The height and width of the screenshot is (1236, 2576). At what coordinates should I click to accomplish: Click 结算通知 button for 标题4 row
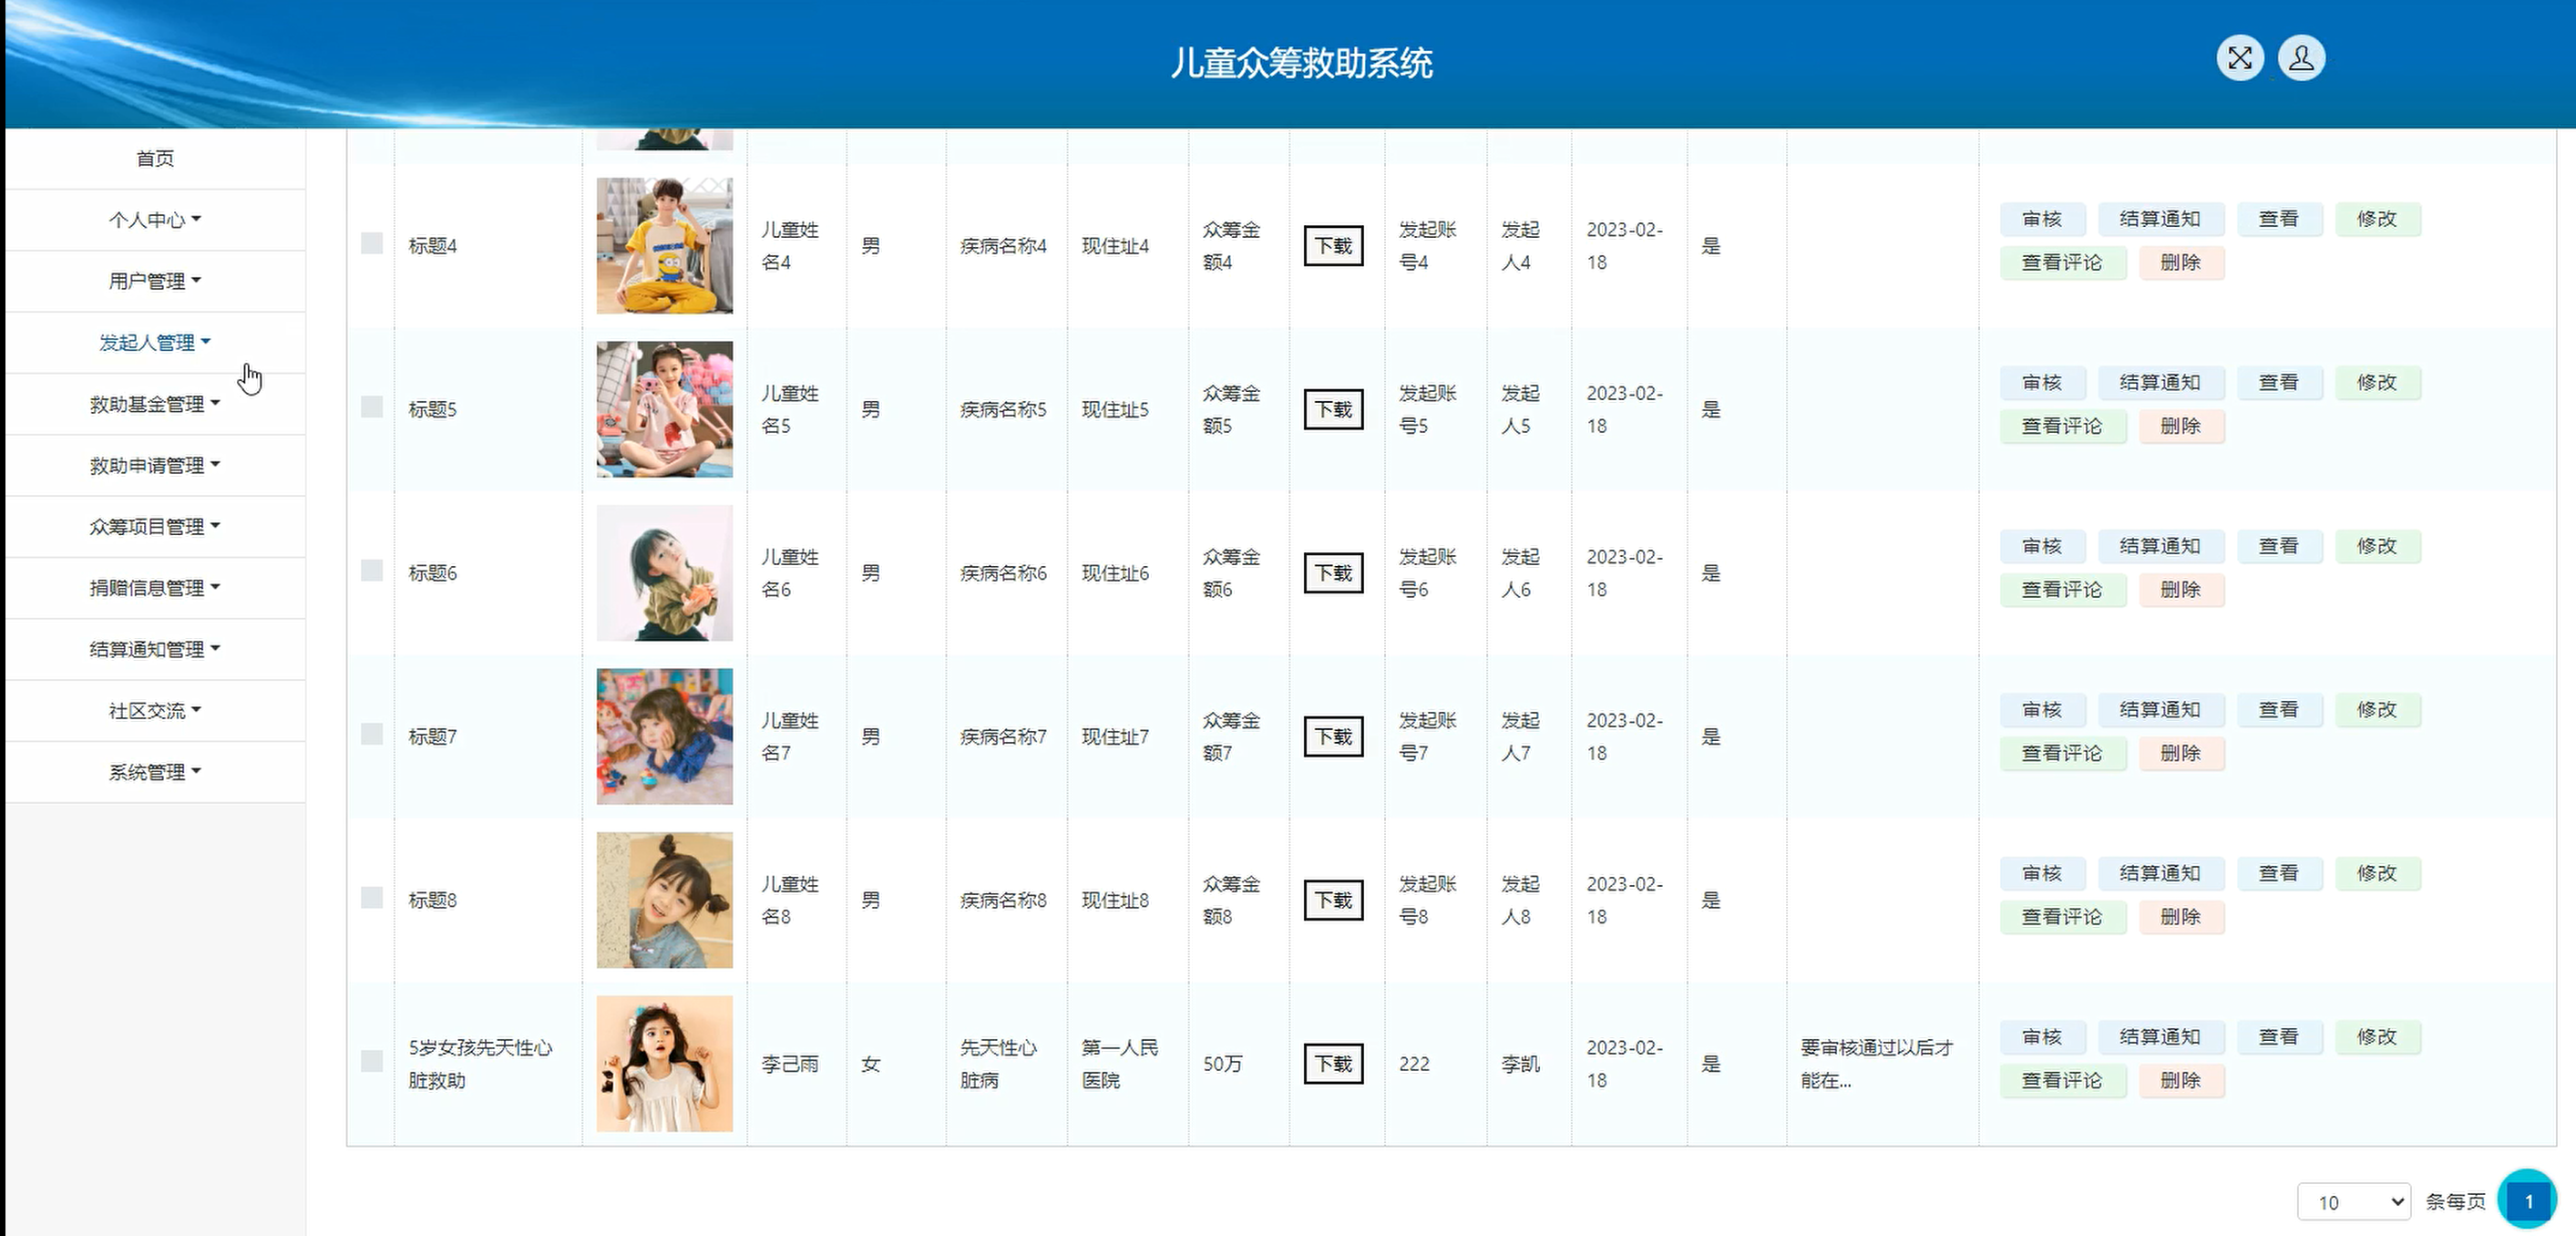coord(2160,219)
